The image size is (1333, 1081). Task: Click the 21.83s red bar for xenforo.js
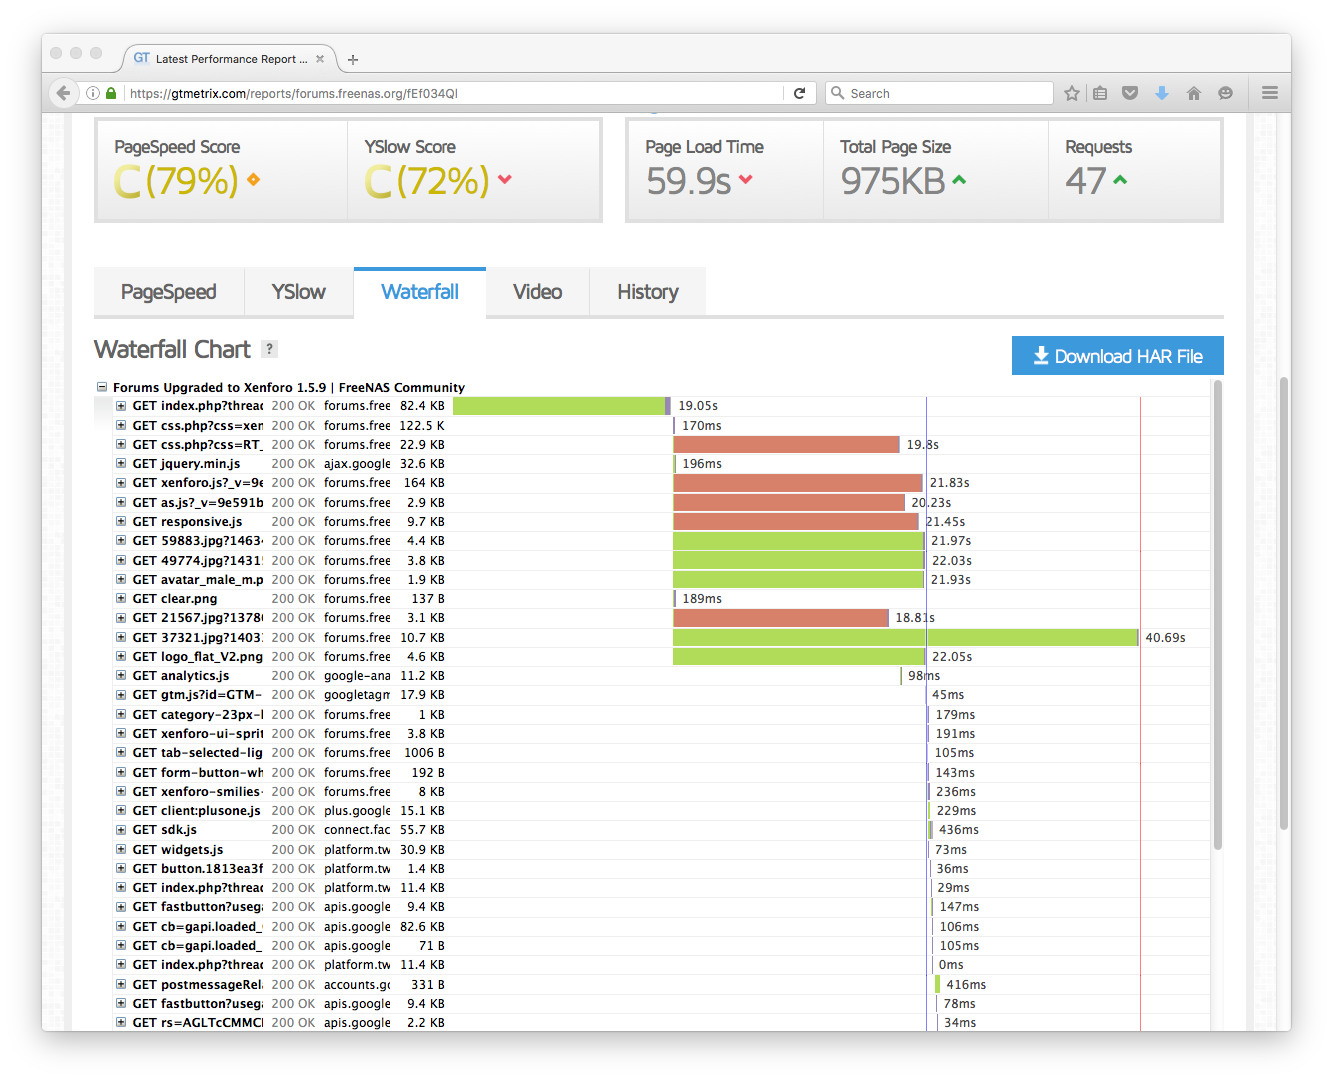pos(798,483)
